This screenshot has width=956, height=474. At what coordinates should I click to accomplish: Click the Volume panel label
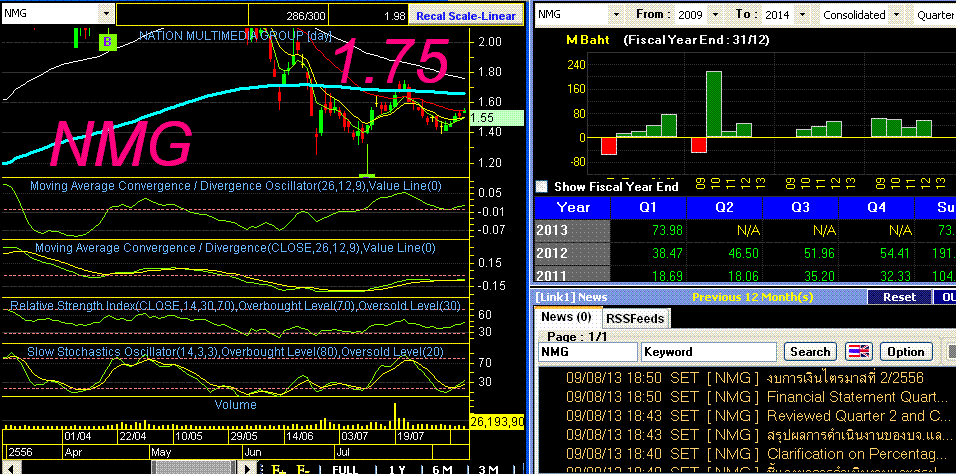[x=235, y=404]
